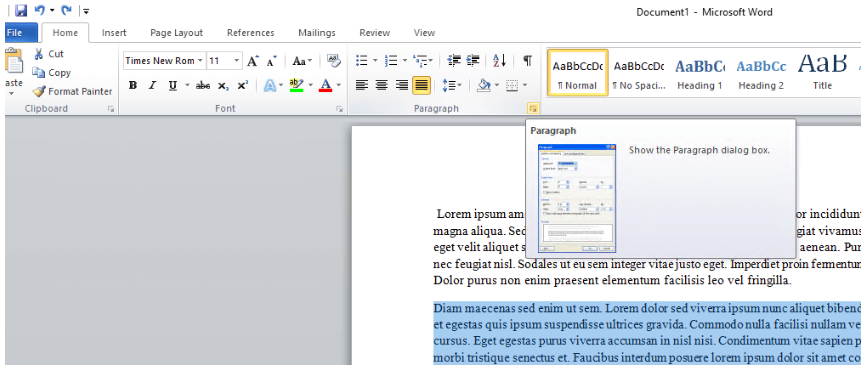Decrease paragraph indent
The image size is (866, 368).
[x=454, y=60]
